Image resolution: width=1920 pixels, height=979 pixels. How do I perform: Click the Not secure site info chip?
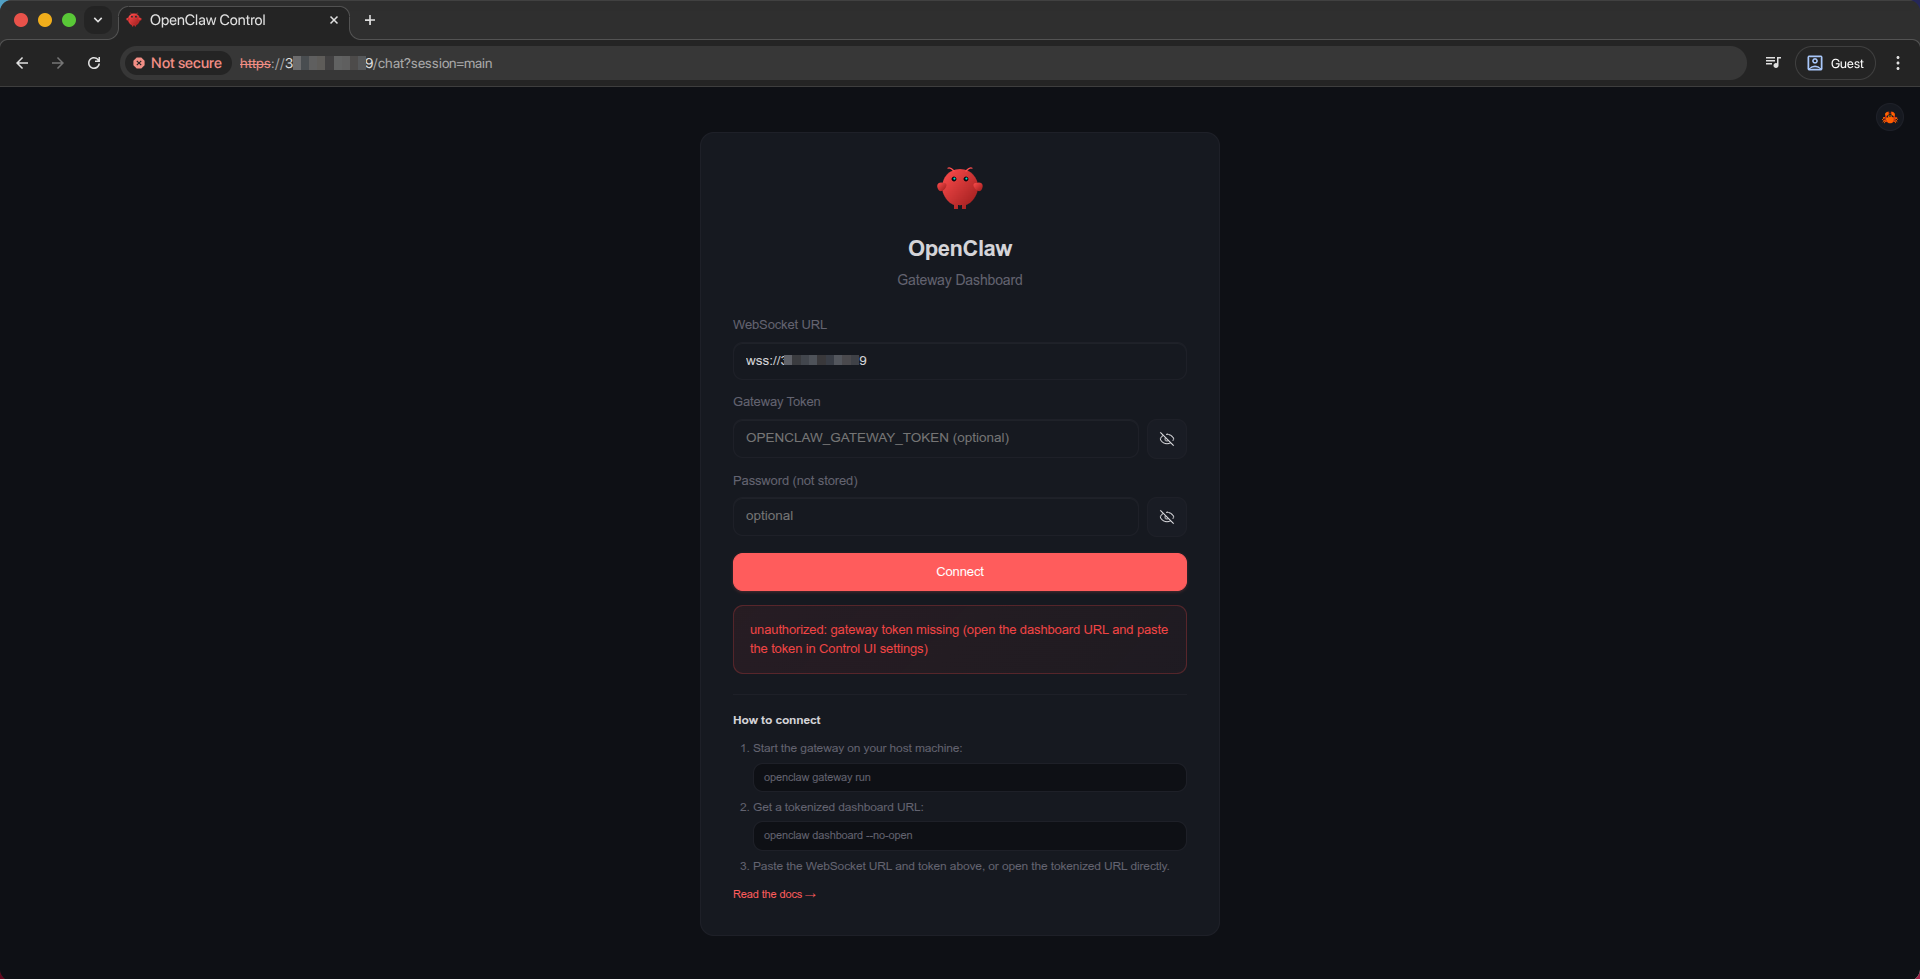(178, 63)
